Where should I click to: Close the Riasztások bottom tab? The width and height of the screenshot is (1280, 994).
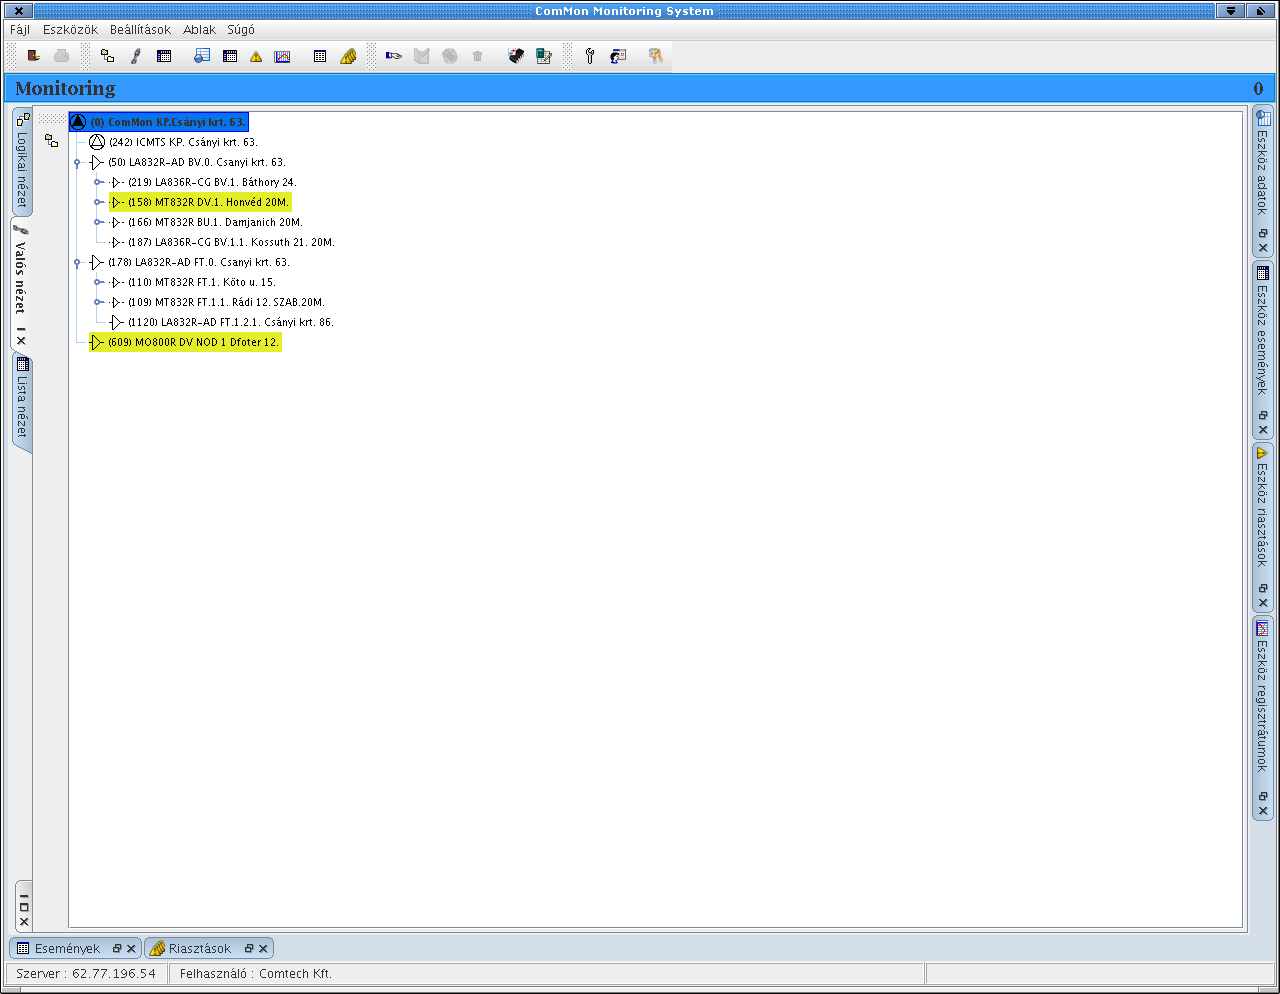(x=263, y=948)
